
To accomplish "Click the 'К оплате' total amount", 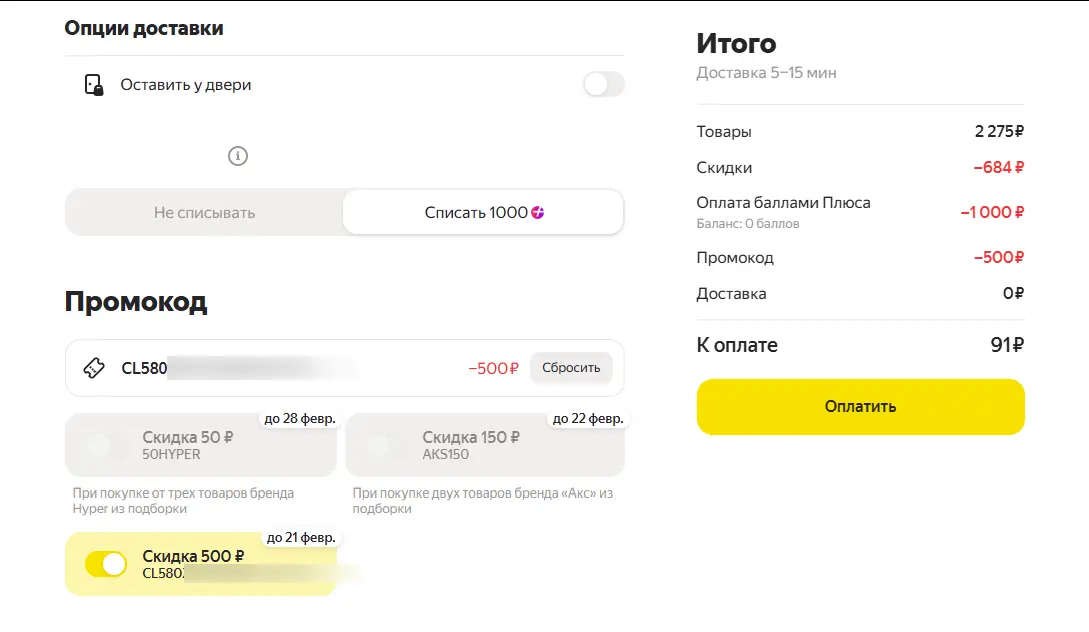I will click(x=1007, y=345).
